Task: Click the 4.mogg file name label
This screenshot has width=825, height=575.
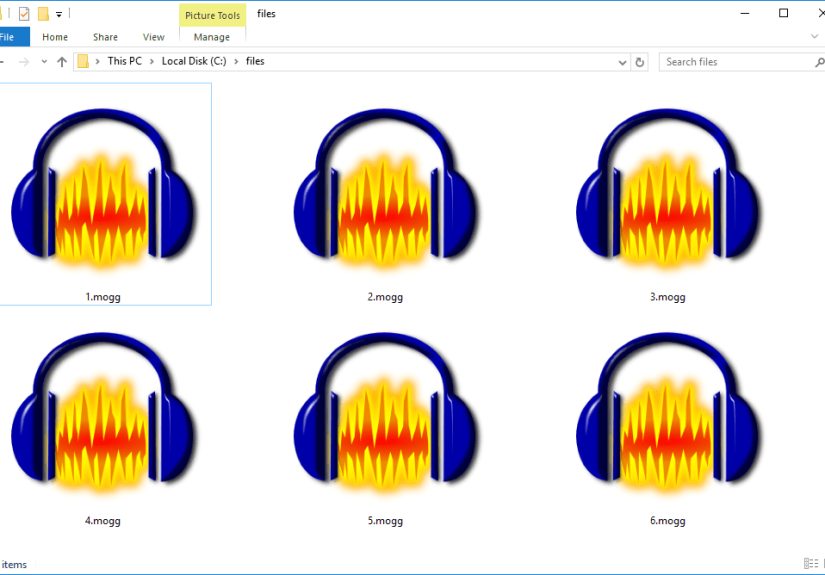Action: point(103,521)
